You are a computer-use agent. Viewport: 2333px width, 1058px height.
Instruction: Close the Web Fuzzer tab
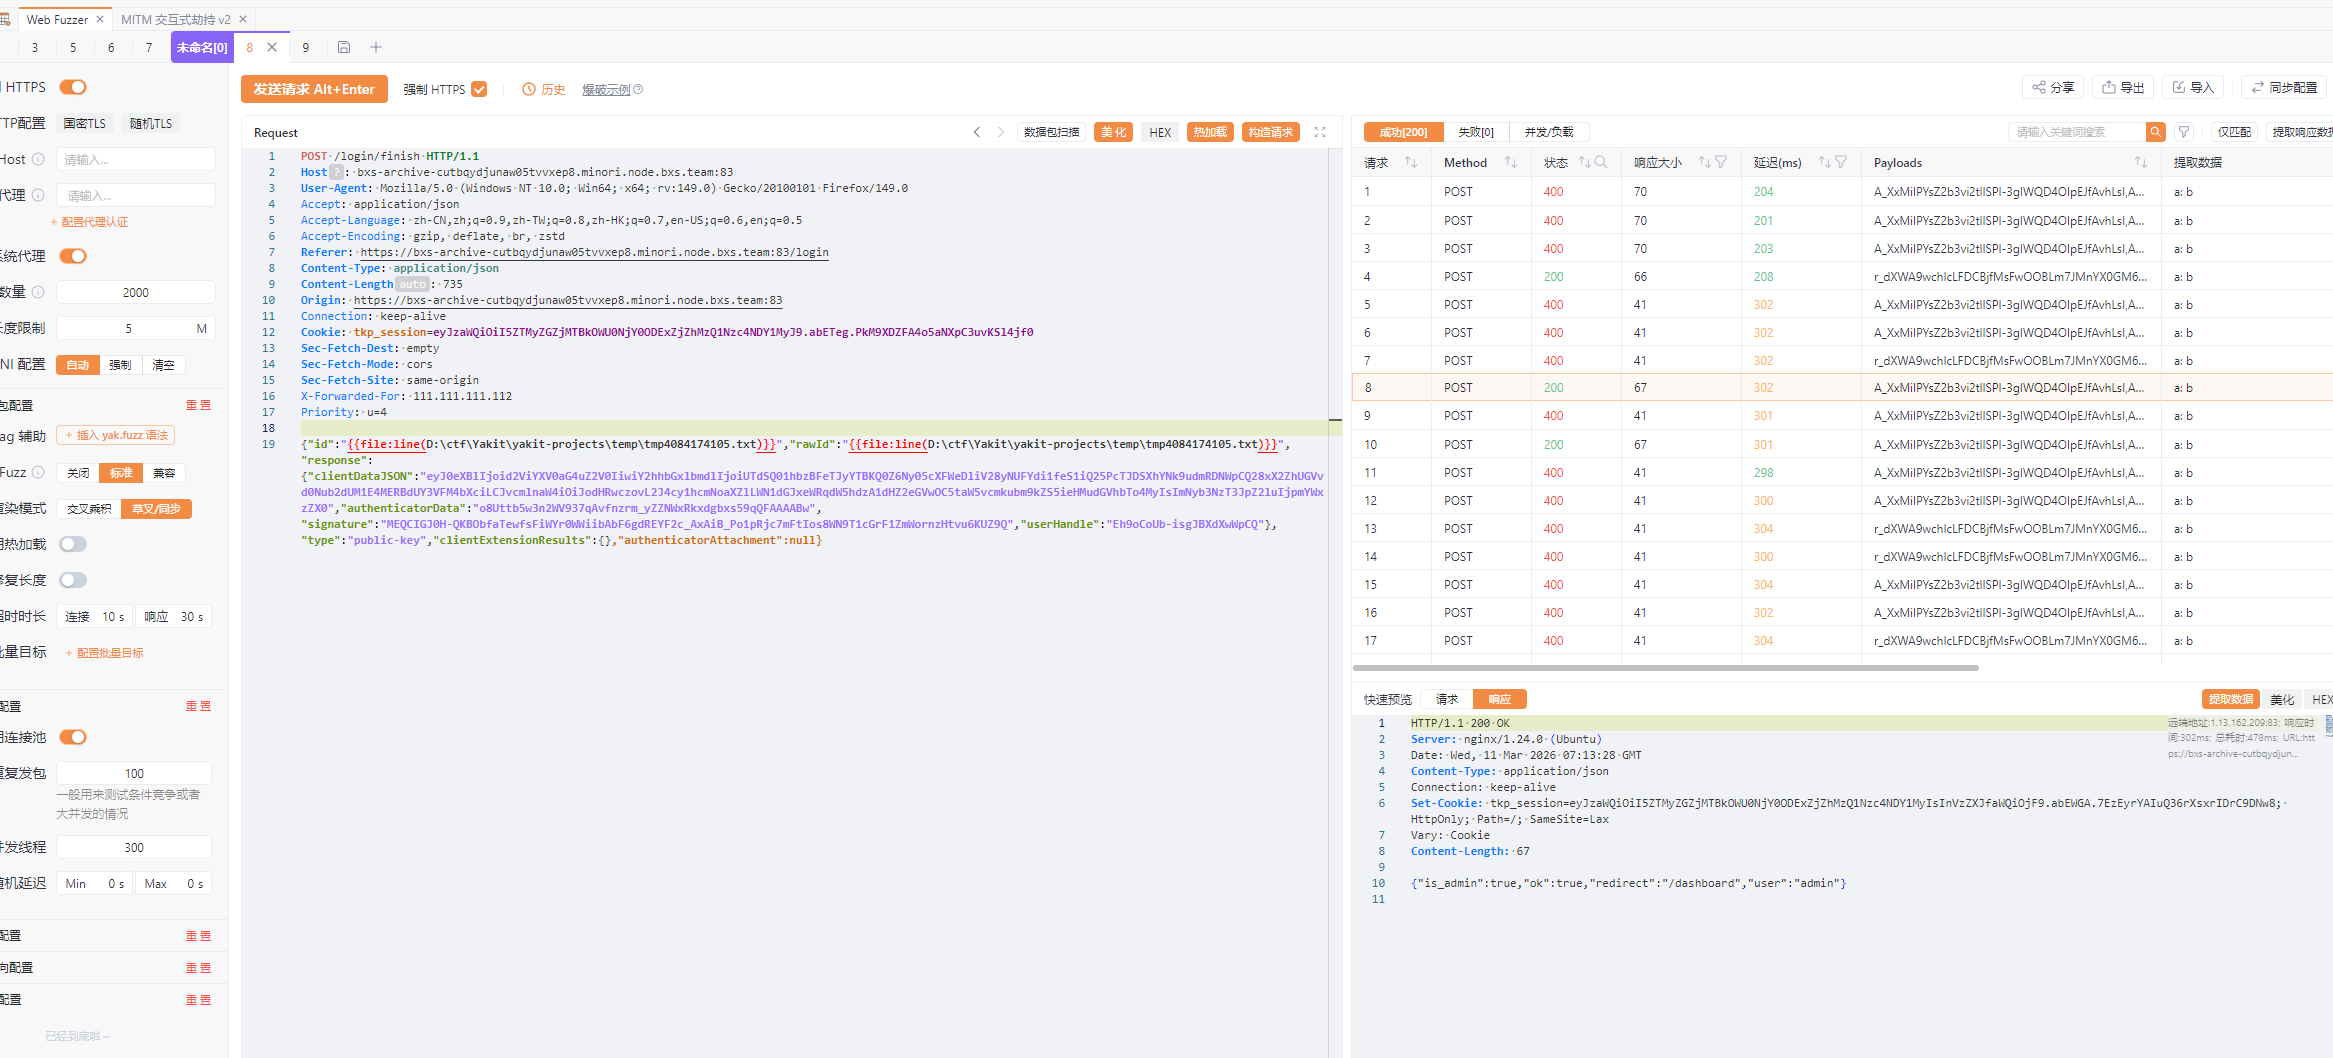coord(100,19)
